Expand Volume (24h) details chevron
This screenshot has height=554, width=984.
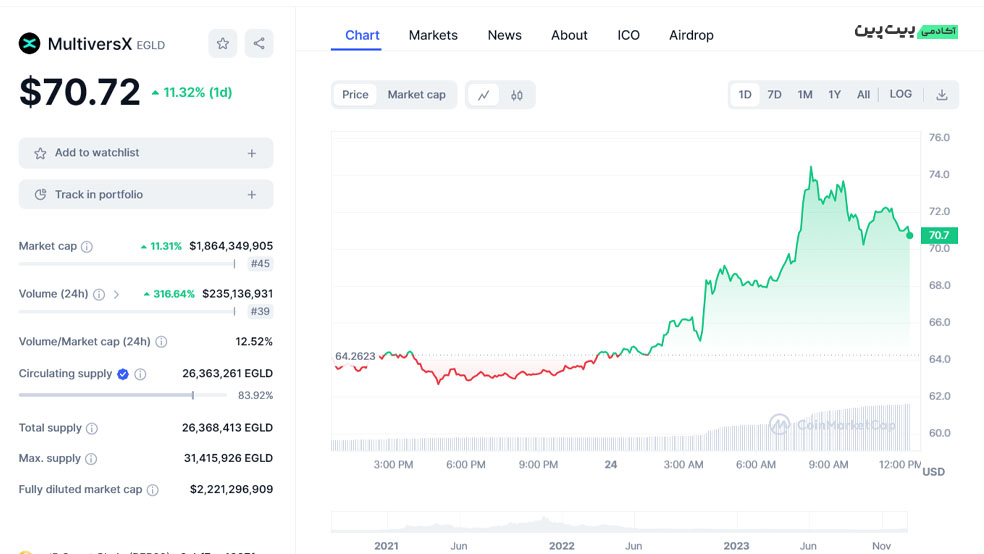117,295
